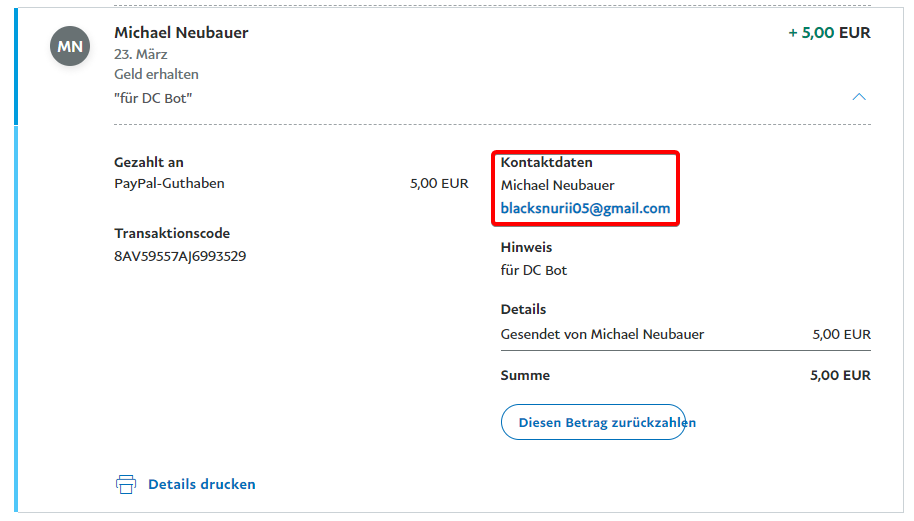
Task: Click the Gezahlt an heading
Action: pyautogui.click(x=149, y=162)
